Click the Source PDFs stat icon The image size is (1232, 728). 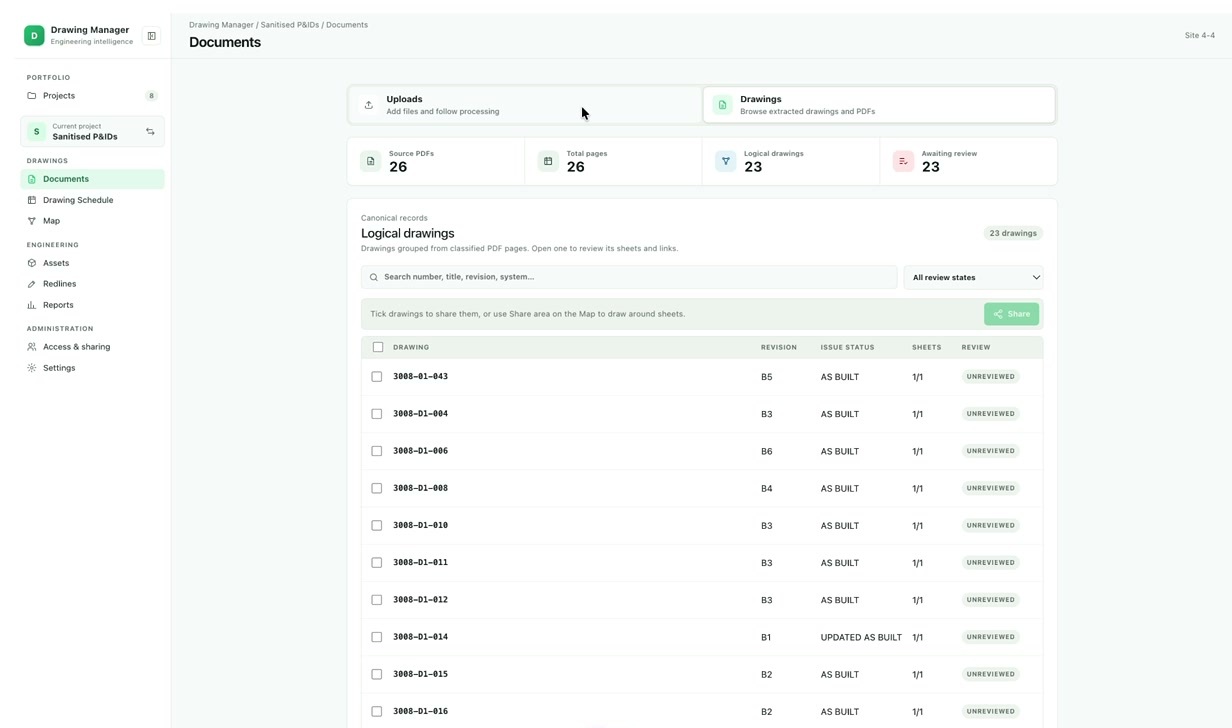371,161
